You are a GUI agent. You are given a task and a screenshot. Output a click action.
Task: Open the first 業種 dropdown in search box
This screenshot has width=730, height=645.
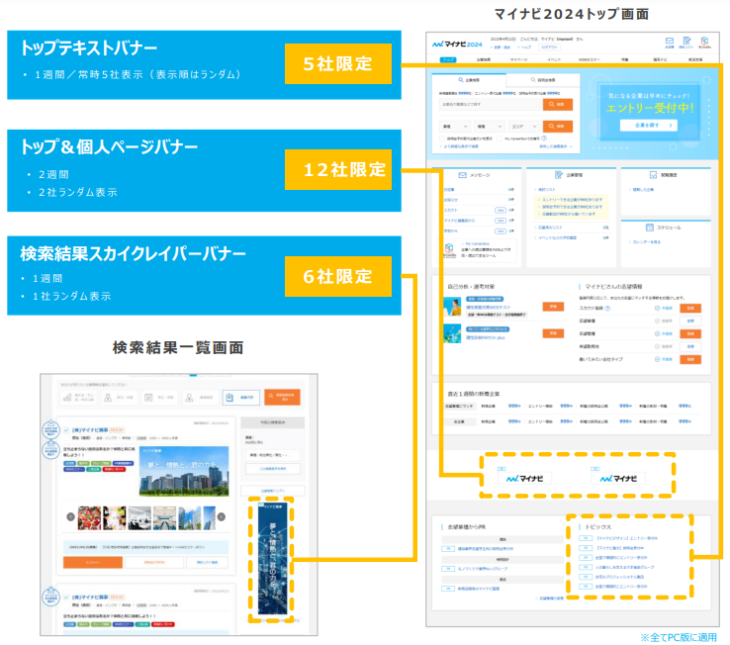tap(455, 126)
